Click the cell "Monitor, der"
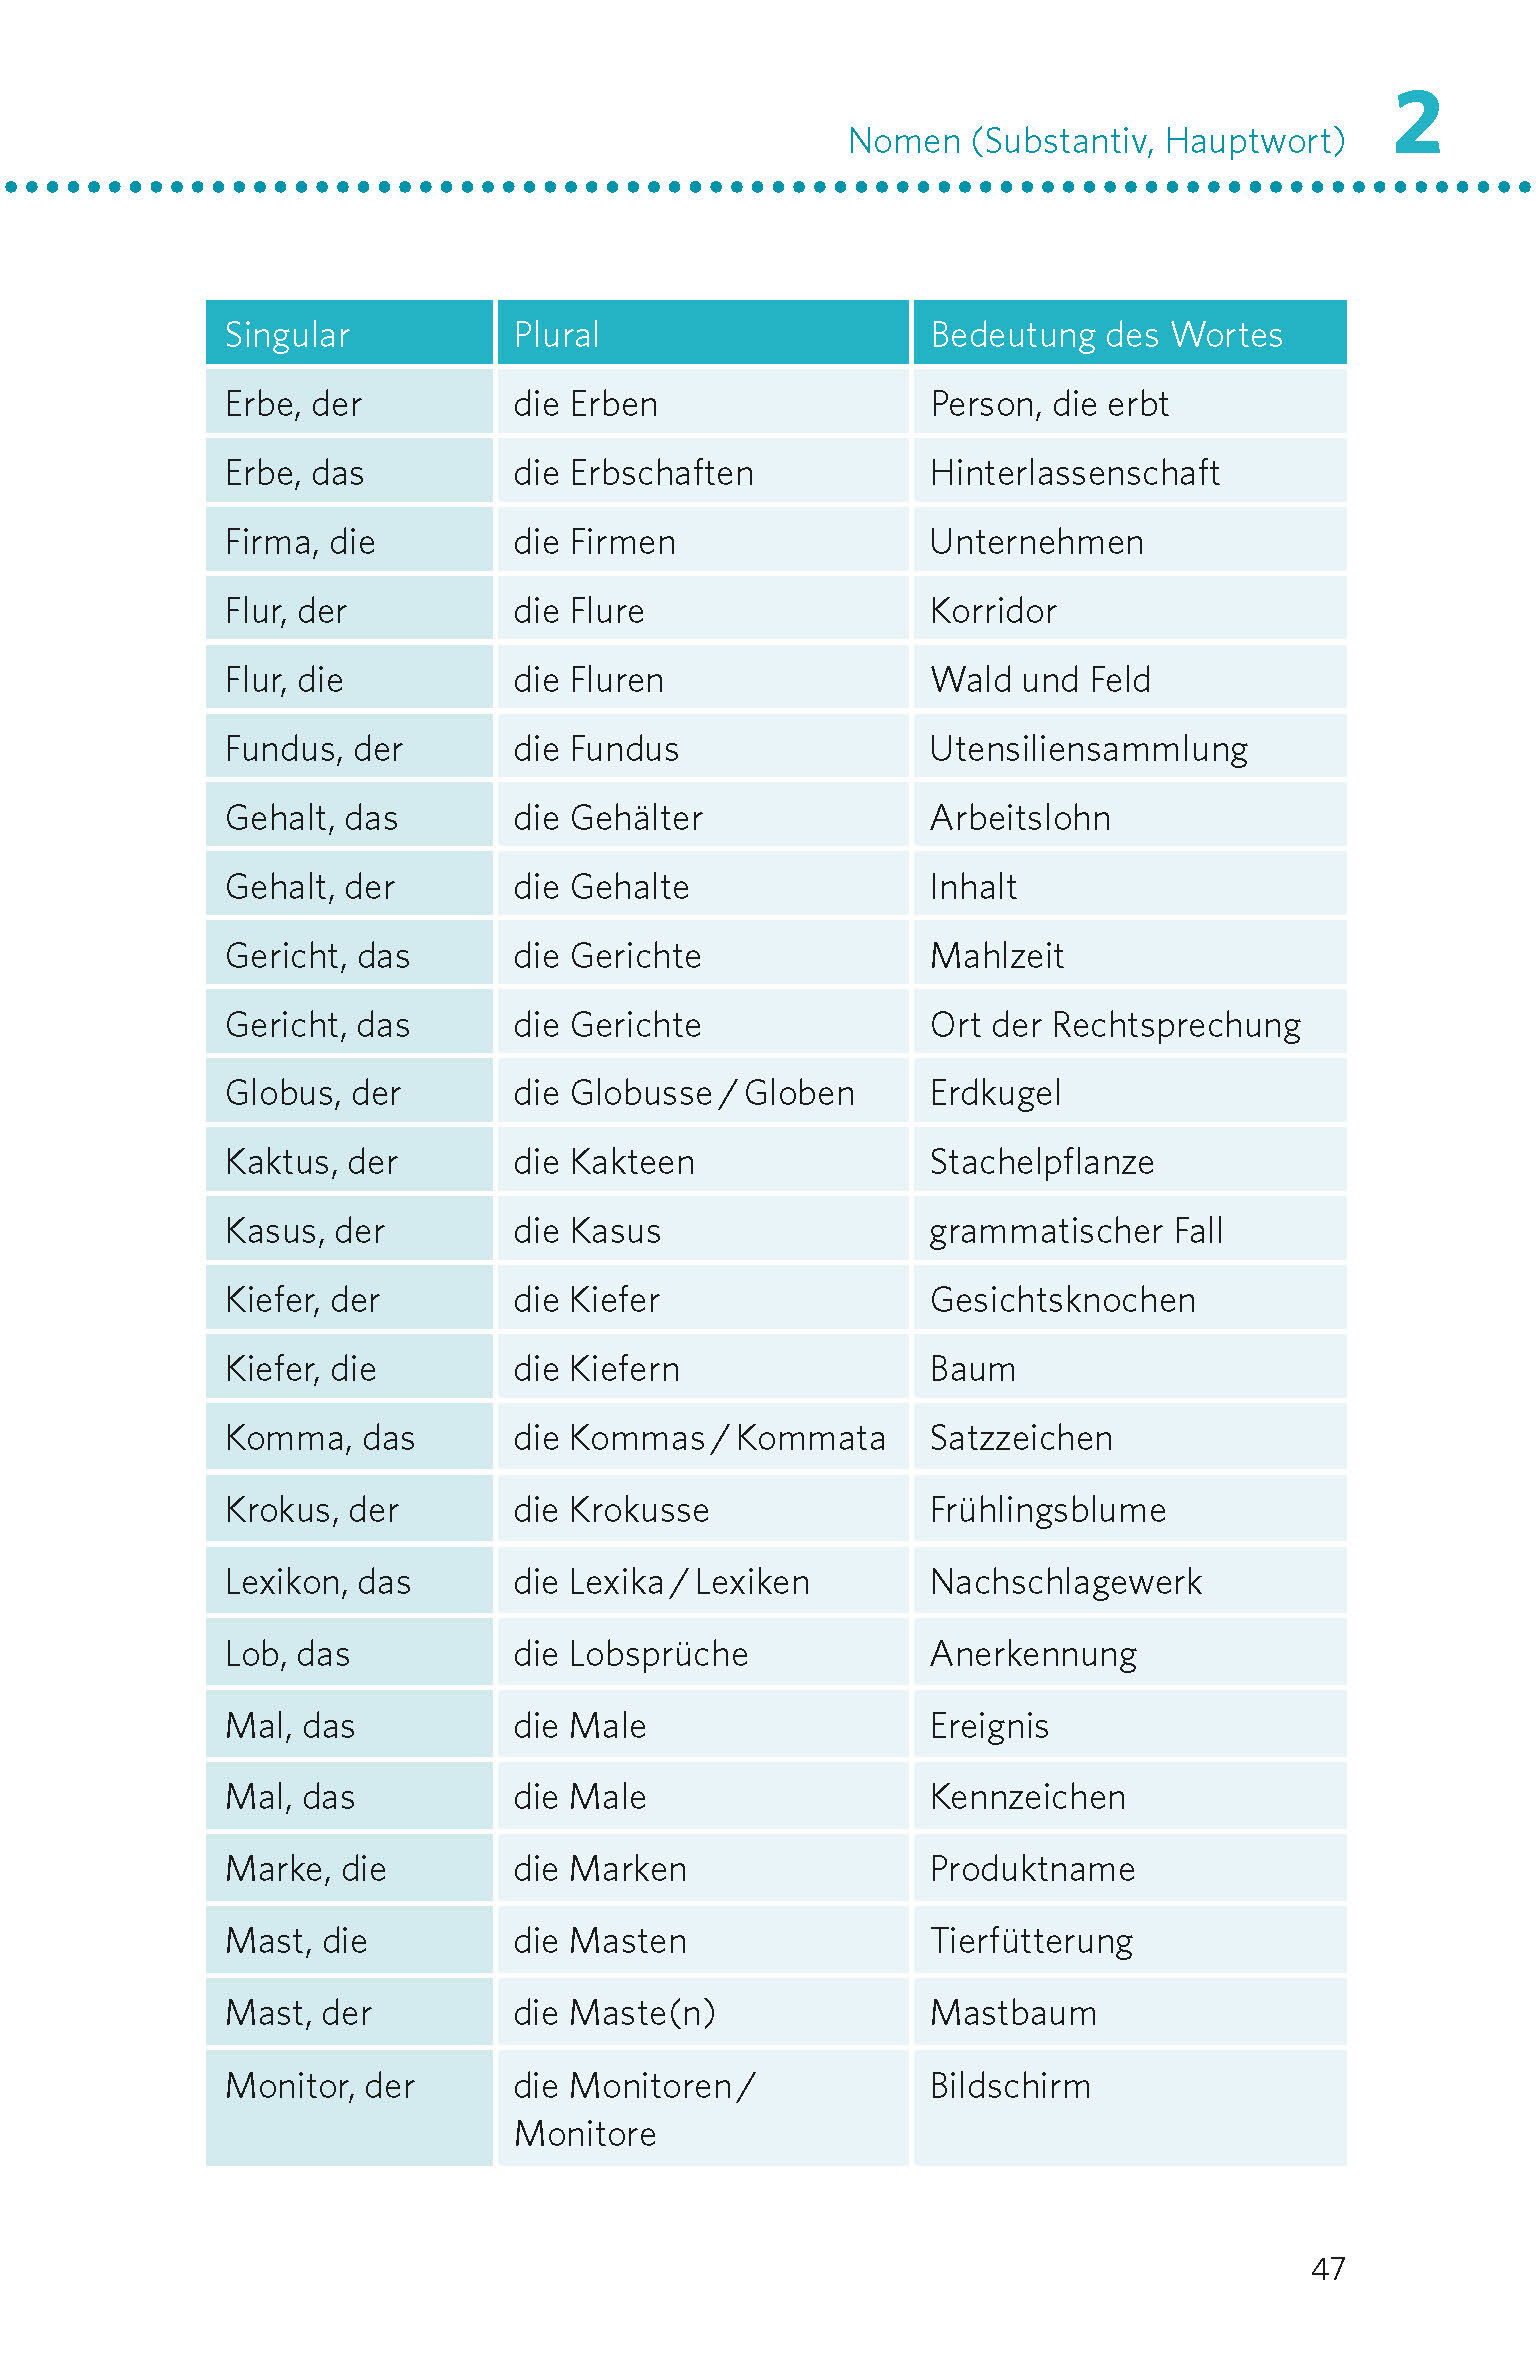 click(x=320, y=2086)
